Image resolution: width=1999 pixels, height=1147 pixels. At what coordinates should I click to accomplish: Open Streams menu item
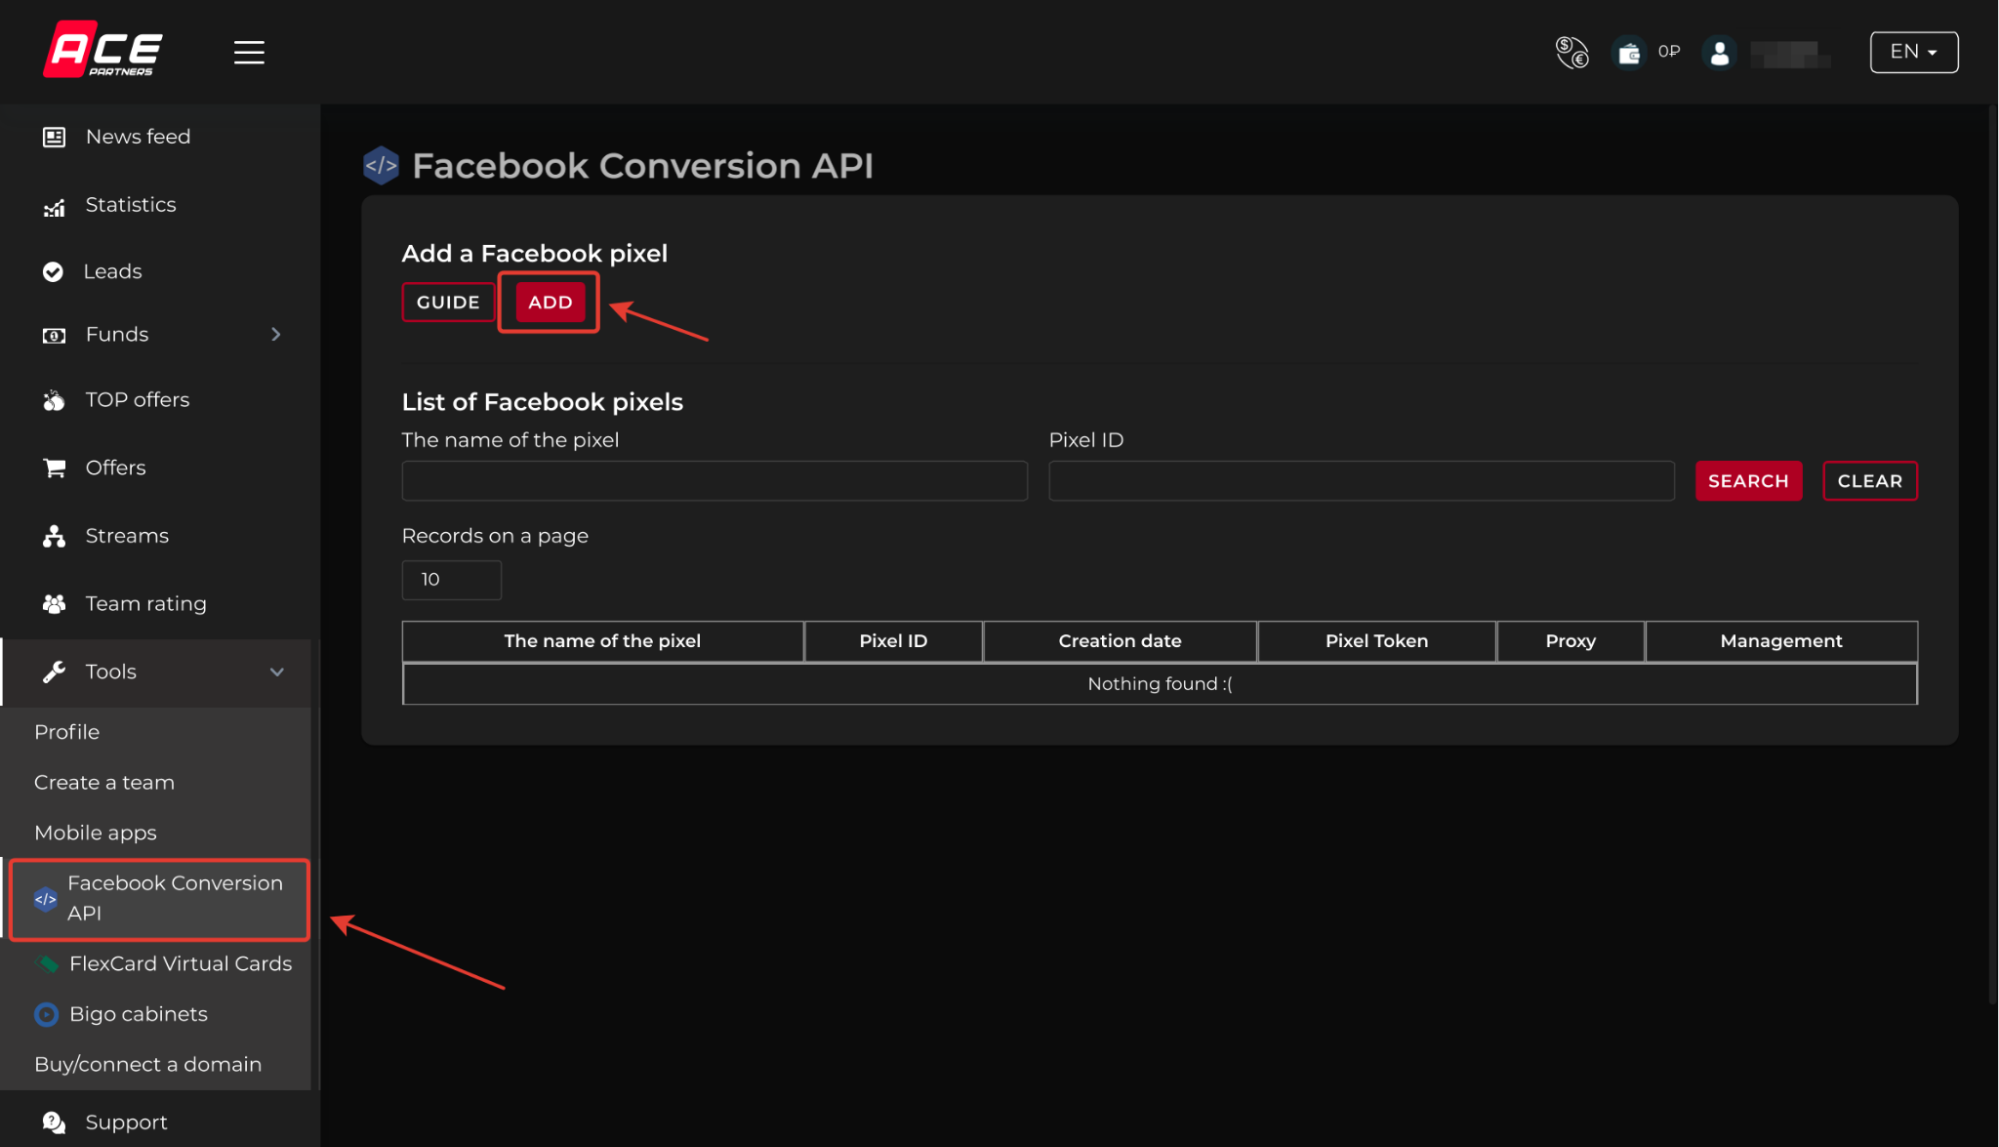pos(127,536)
